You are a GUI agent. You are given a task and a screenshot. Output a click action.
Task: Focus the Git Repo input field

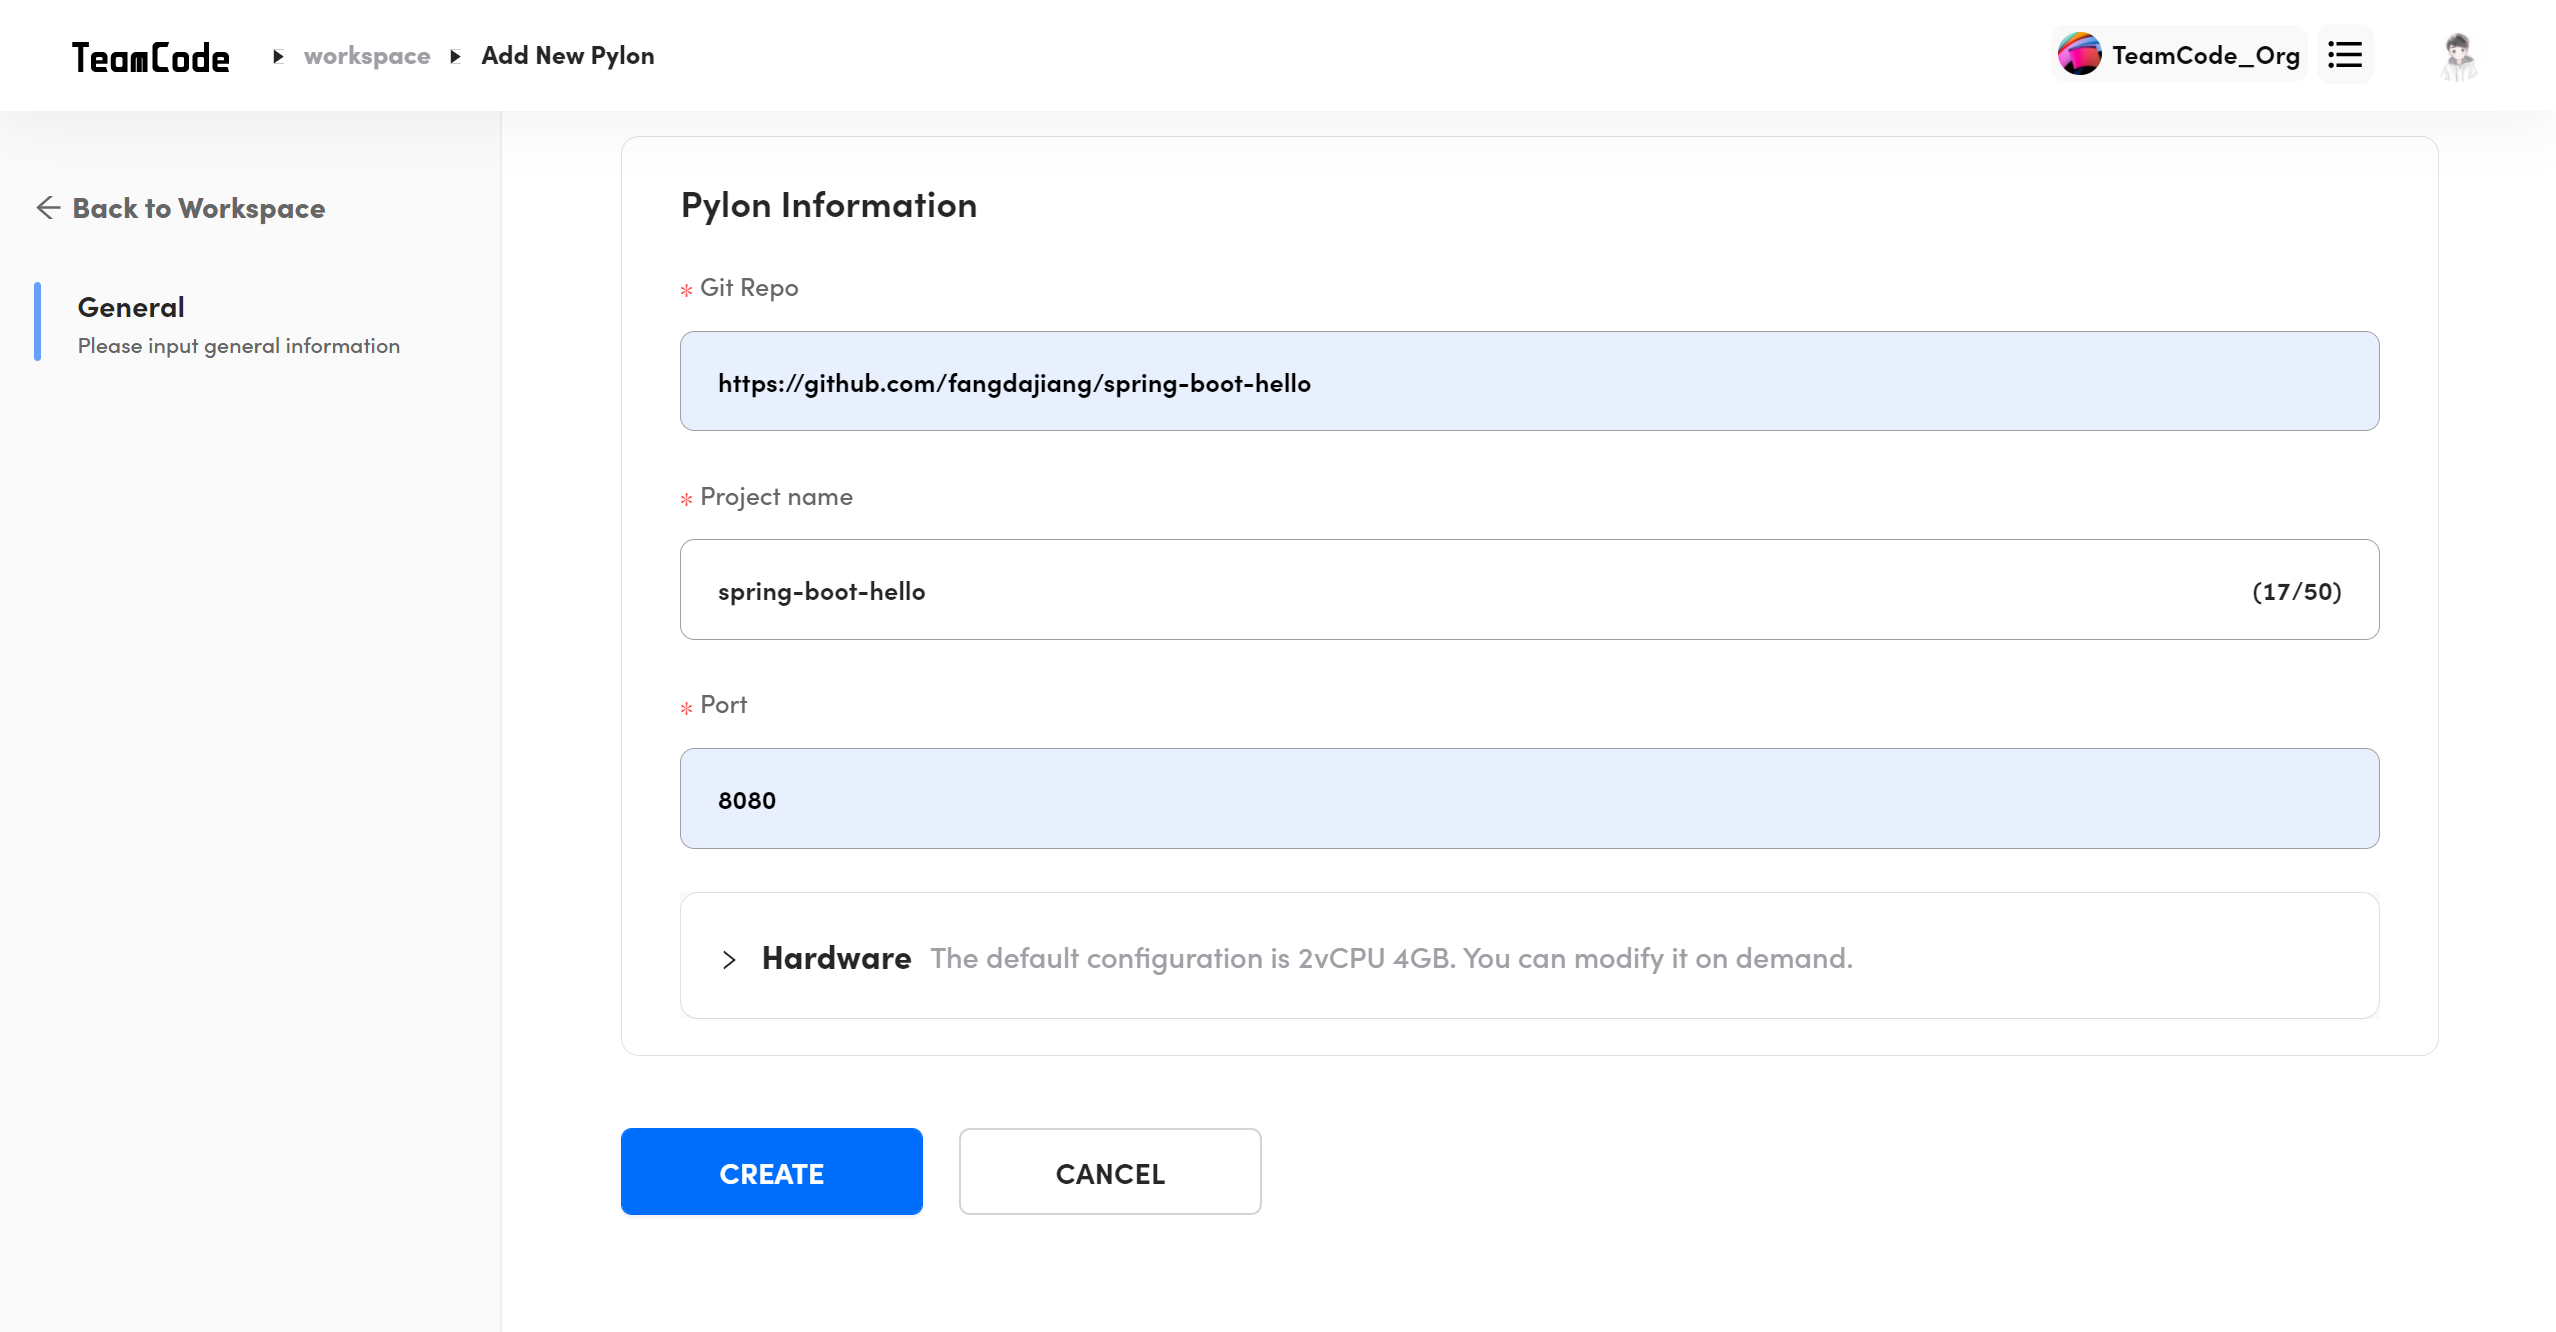pyautogui.click(x=1530, y=381)
